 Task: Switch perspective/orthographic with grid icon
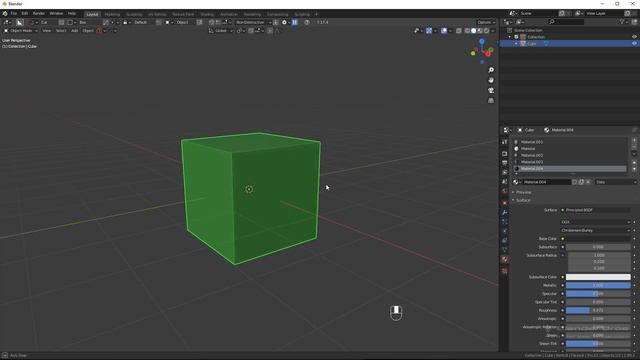coord(491,100)
